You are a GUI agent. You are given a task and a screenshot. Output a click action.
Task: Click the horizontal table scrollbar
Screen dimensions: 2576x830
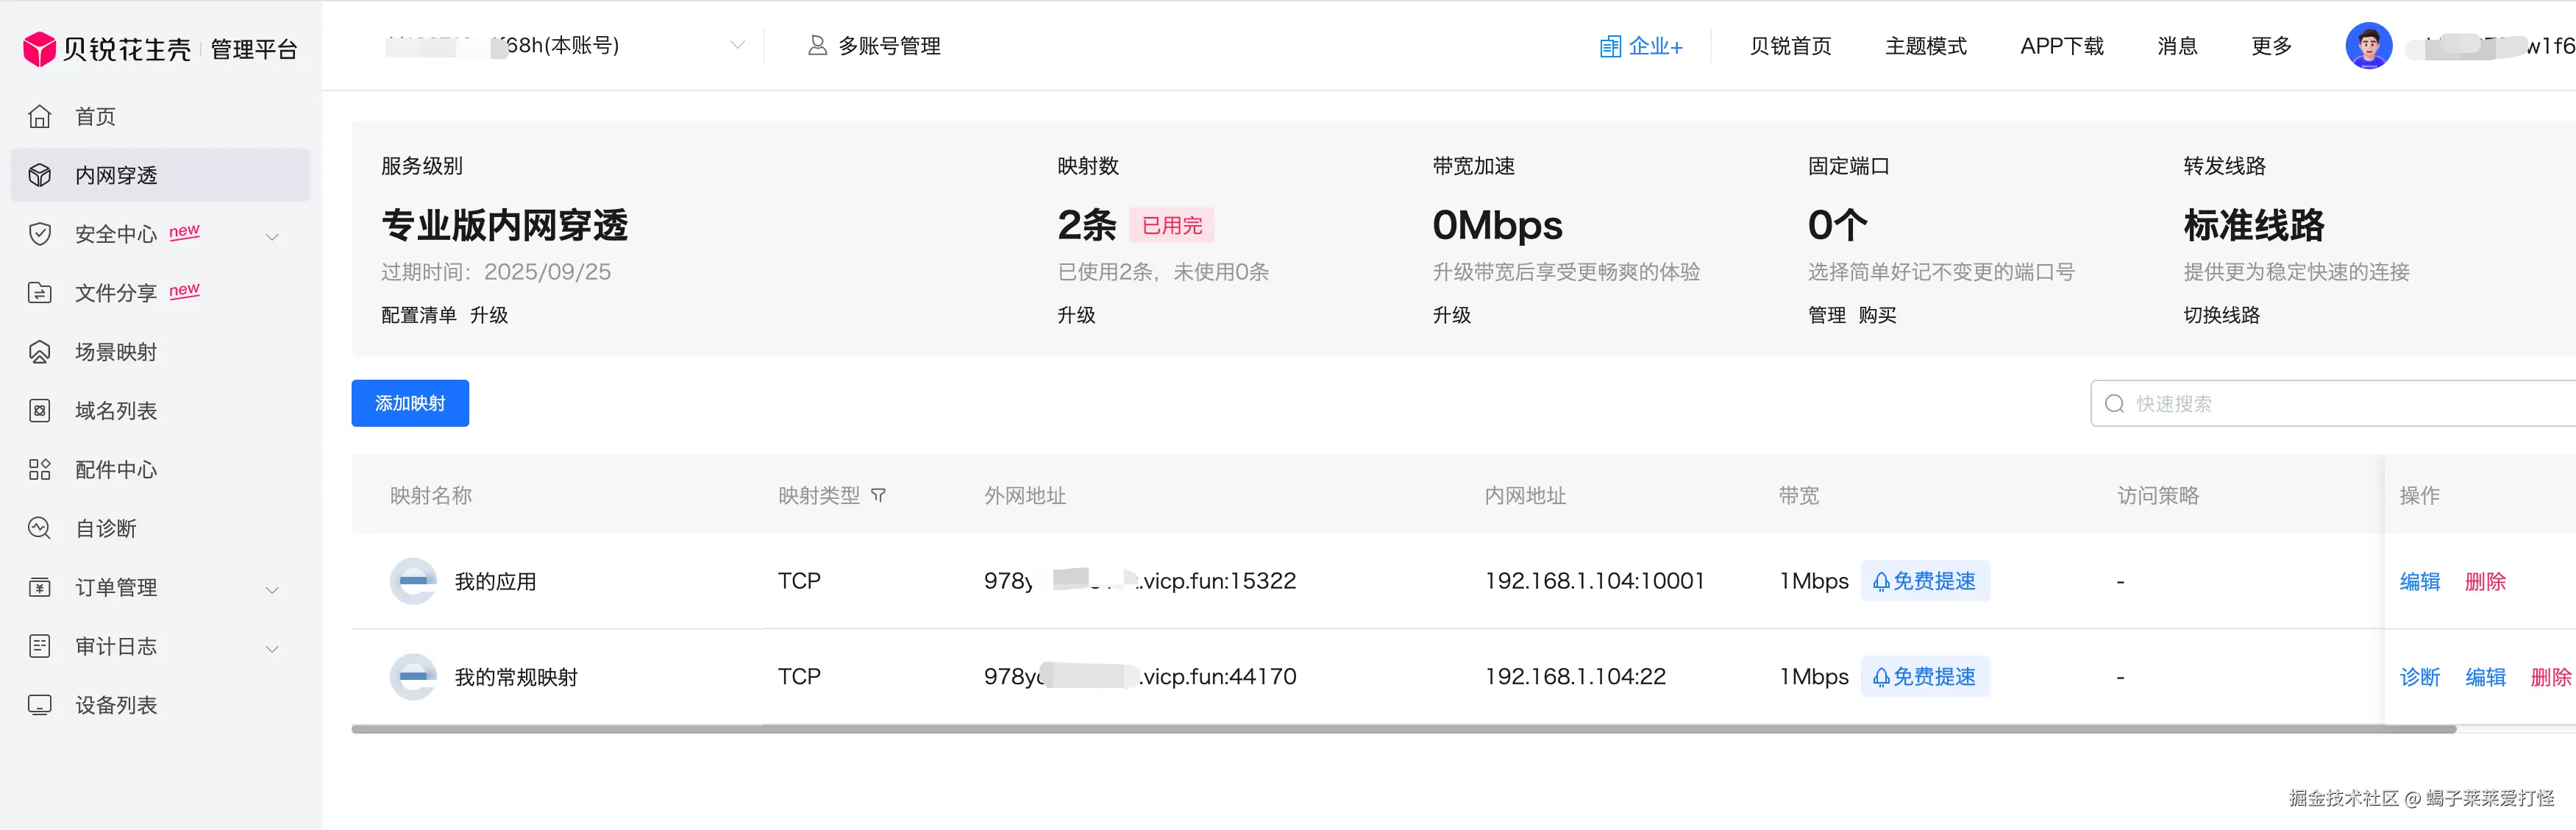point(1400,730)
